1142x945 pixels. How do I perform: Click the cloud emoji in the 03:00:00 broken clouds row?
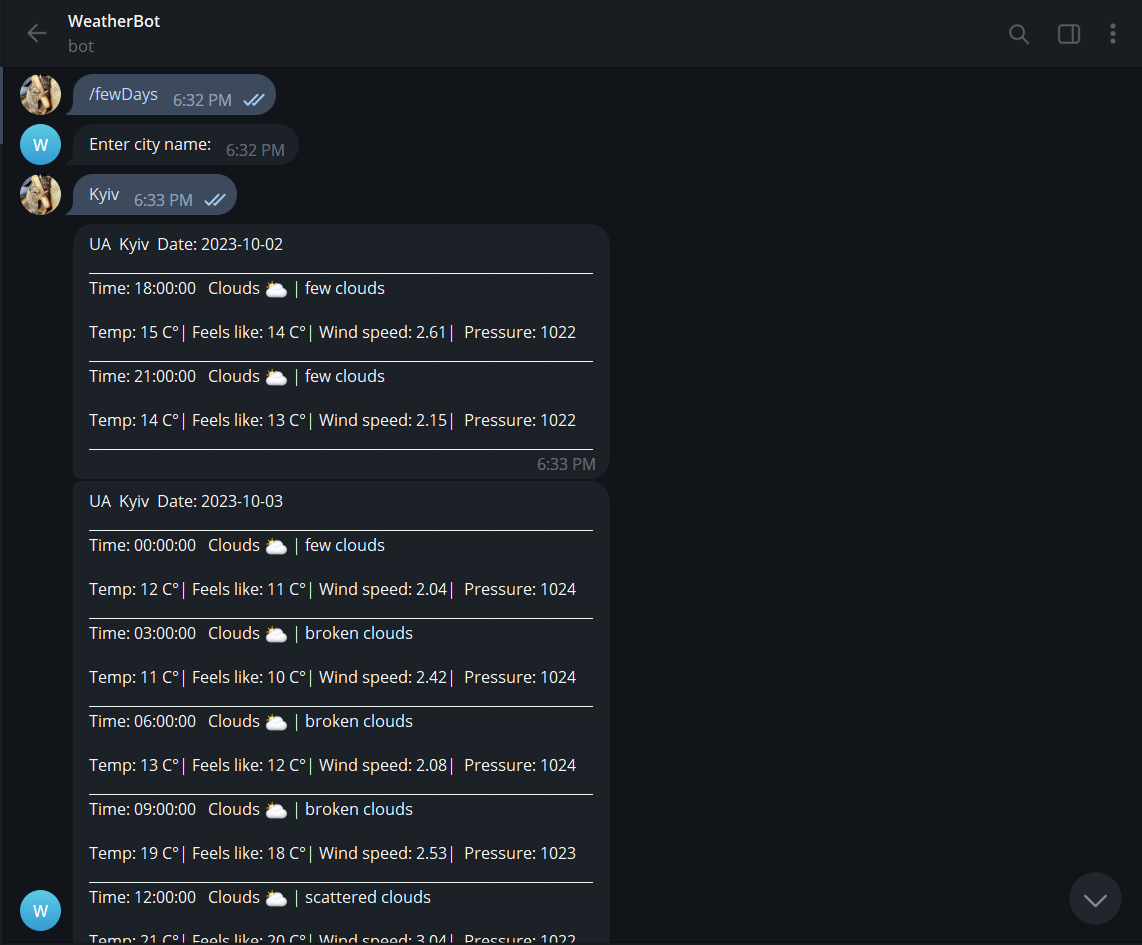[x=275, y=632]
